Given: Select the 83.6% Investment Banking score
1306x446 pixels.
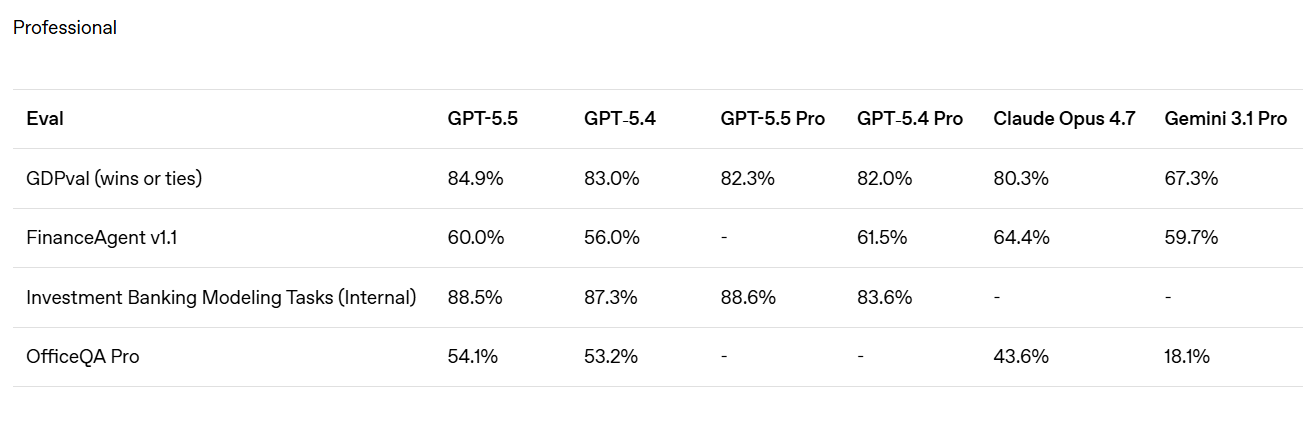Looking at the screenshot, I should tap(885, 297).
